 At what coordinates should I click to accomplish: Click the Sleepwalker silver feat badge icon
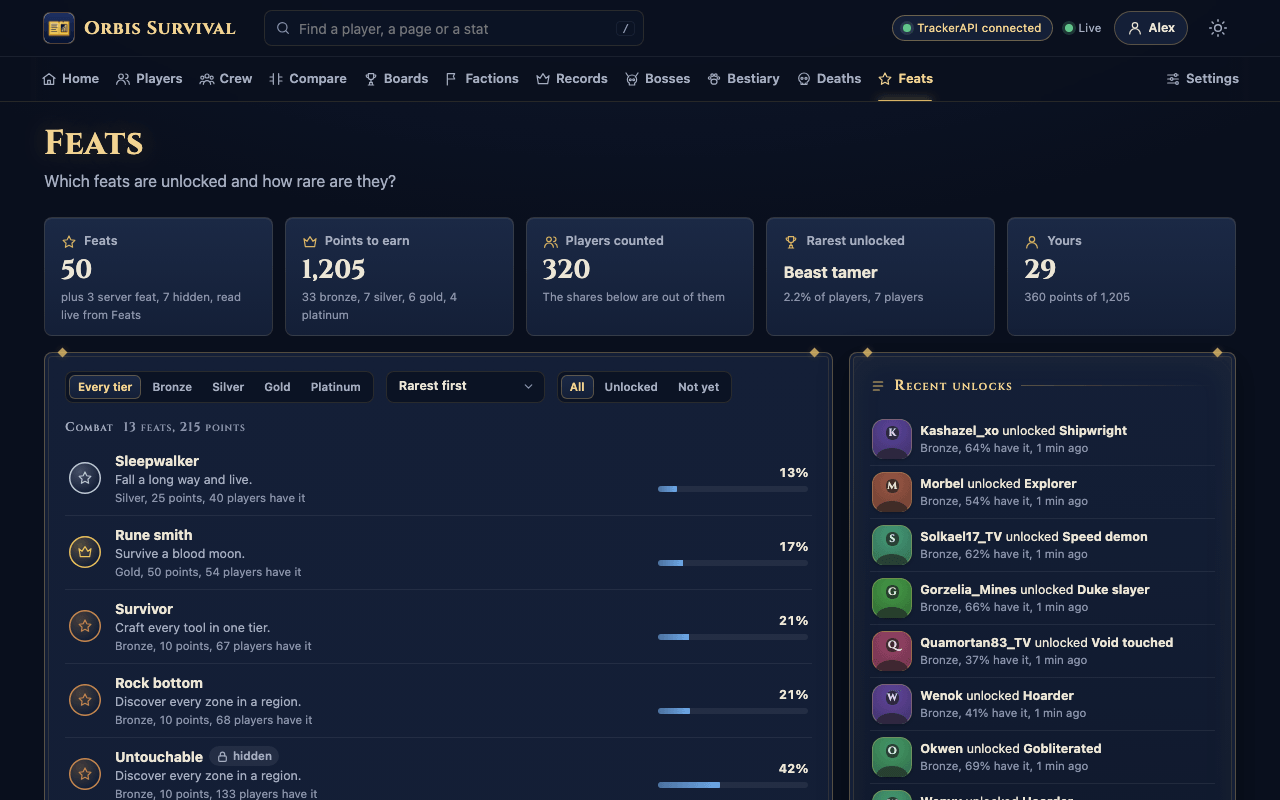(85, 478)
